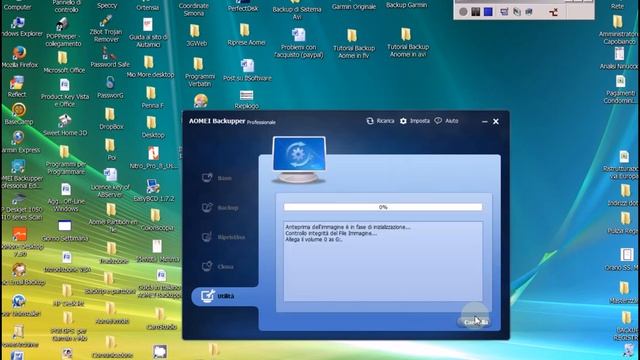Image resolution: width=640 pixels, height=360 pixels.
Task: Open the Nitro Pro 8 installer icon
Action: (153, 158)
